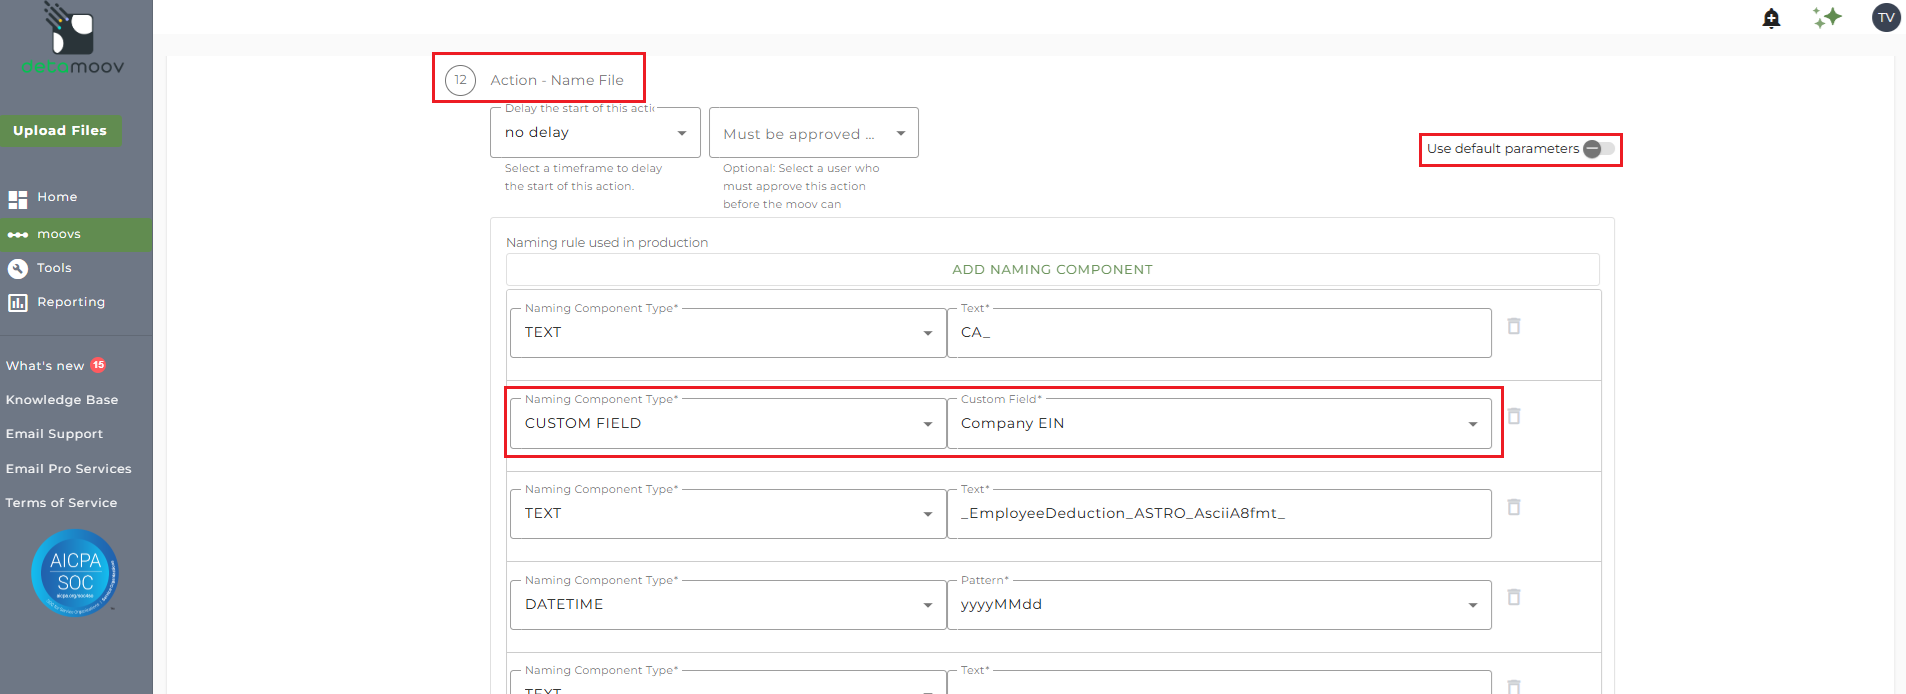Click the notifications bell icon
This screenshot has width=1906, height=694.
tap(1771, 18)
